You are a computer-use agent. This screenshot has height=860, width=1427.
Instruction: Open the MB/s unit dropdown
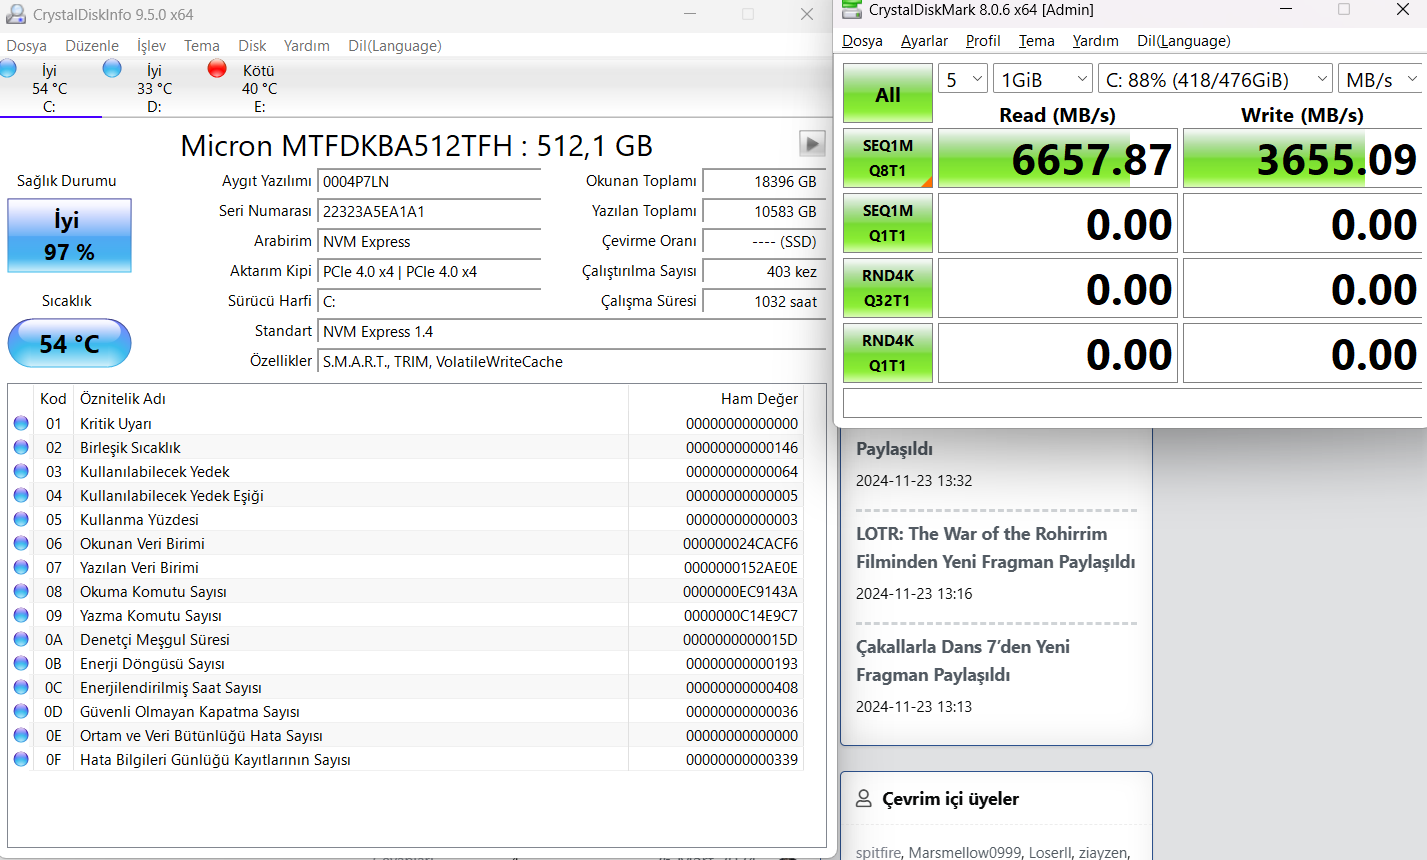pos(1381,80)
